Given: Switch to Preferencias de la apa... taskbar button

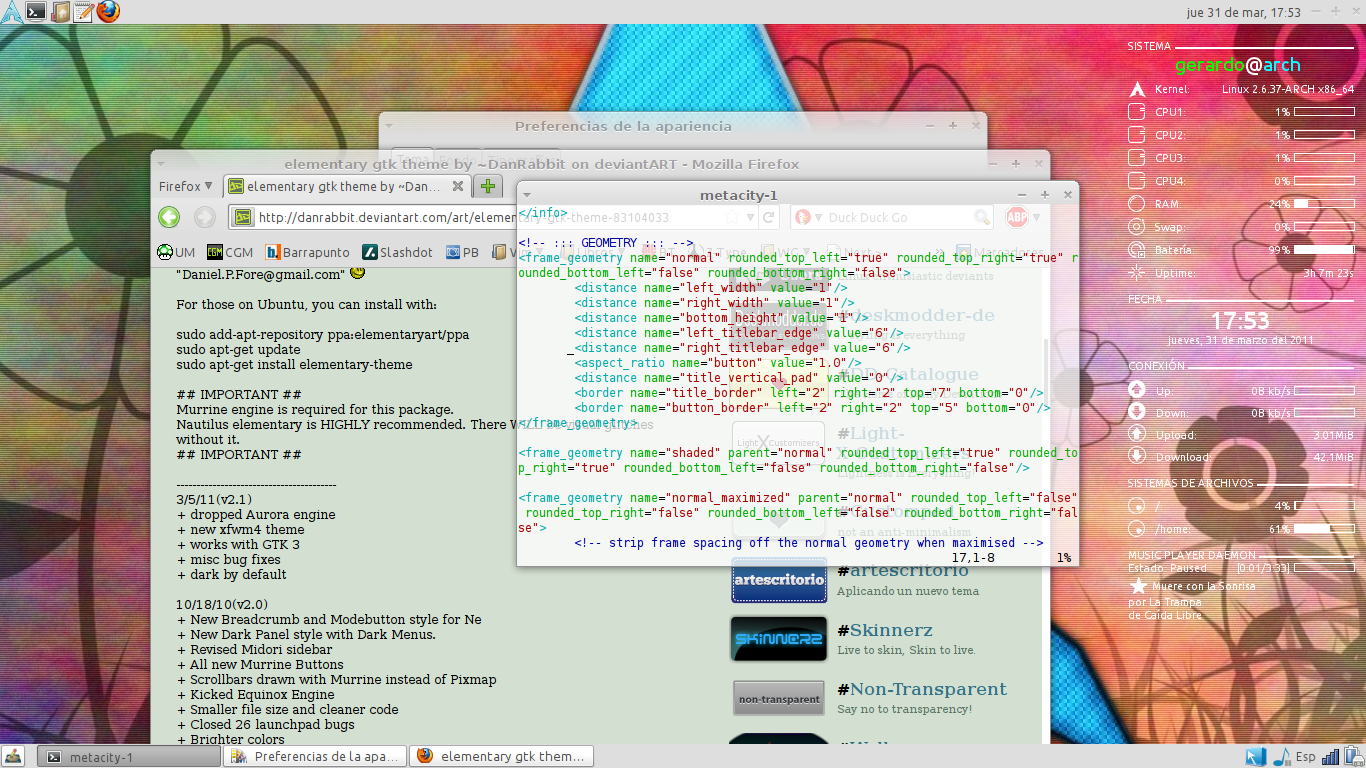Looking at the screenshot, I should (315, 757).
